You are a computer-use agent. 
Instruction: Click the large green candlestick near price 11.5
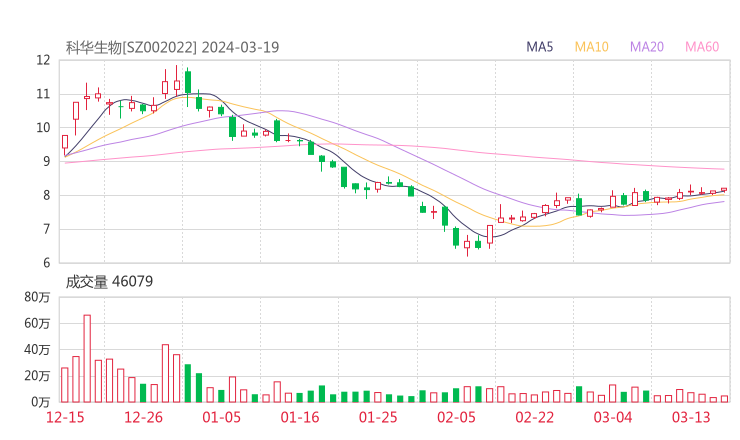[x=188, y=82]
